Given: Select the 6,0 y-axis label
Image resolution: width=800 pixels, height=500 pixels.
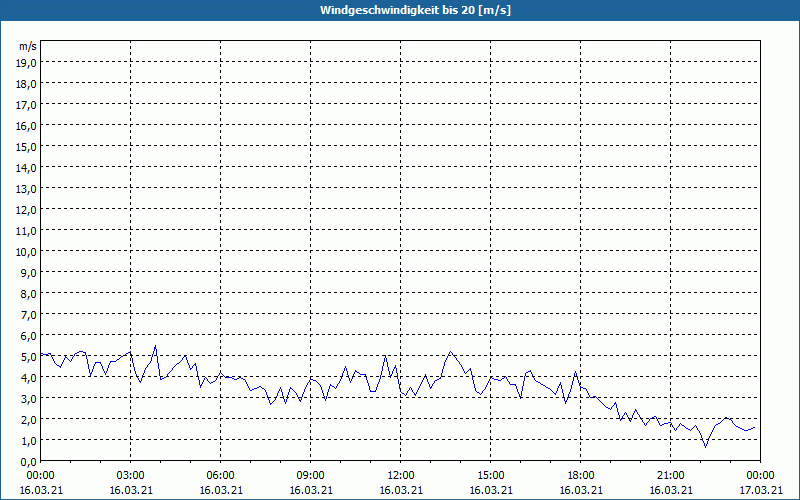Looking at the screenshot, I should 29,336.
